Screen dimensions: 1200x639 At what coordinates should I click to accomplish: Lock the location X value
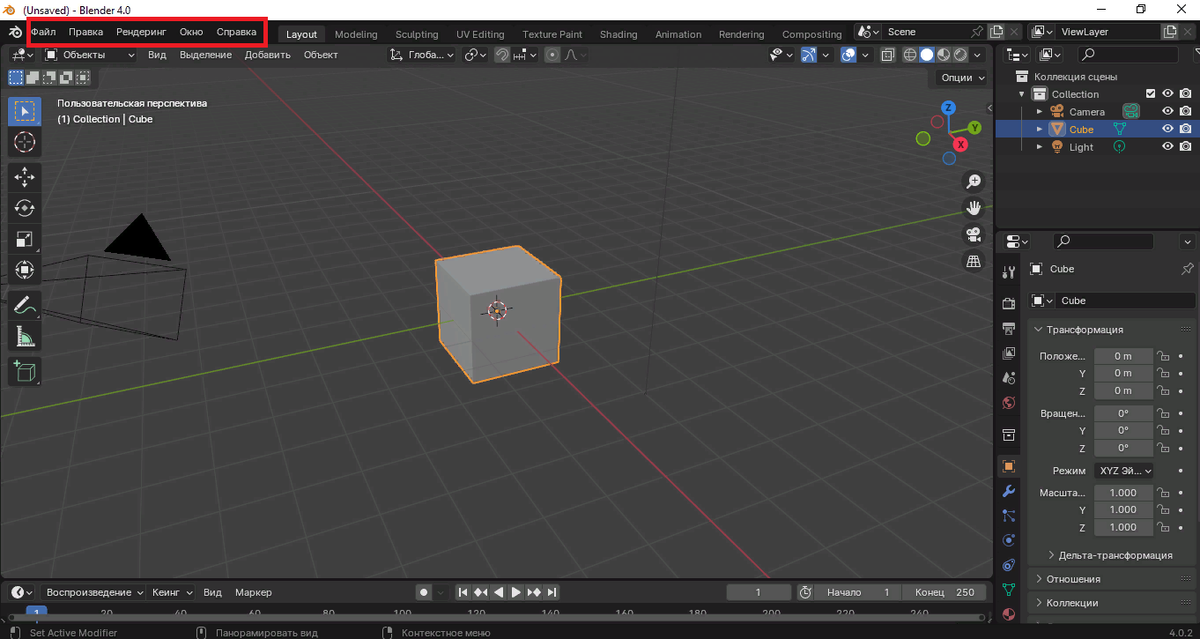(x=1163, y=356)
